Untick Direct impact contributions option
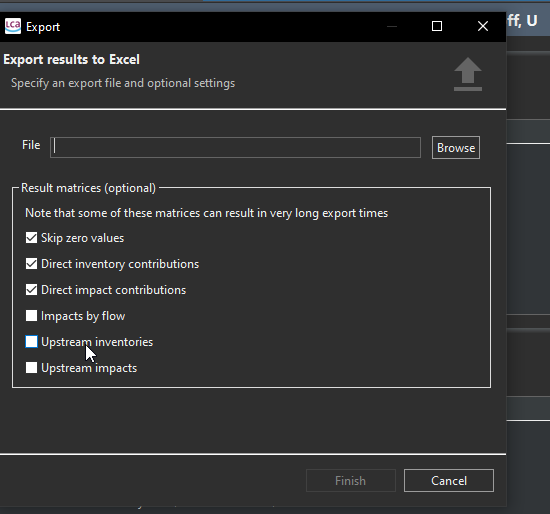The image size is (550, 514). point(32,290)
